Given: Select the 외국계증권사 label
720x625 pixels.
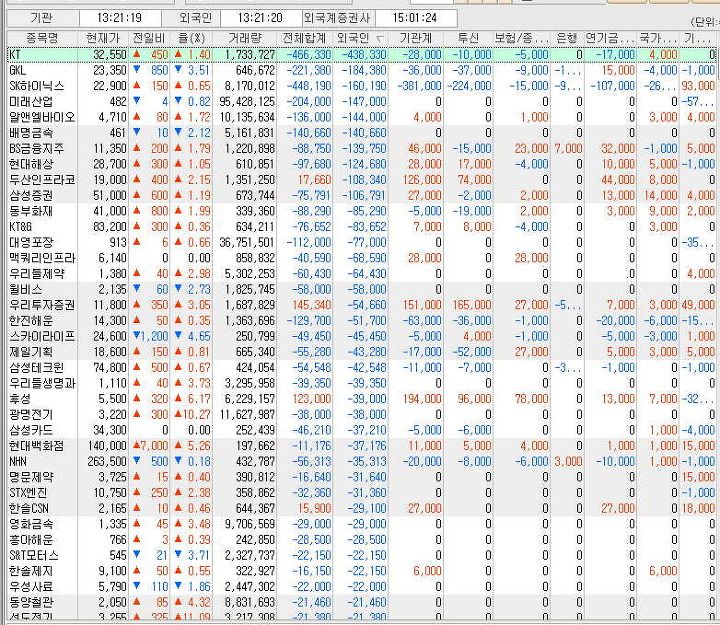Looking at the screenshot, I should tap(337, 18).
